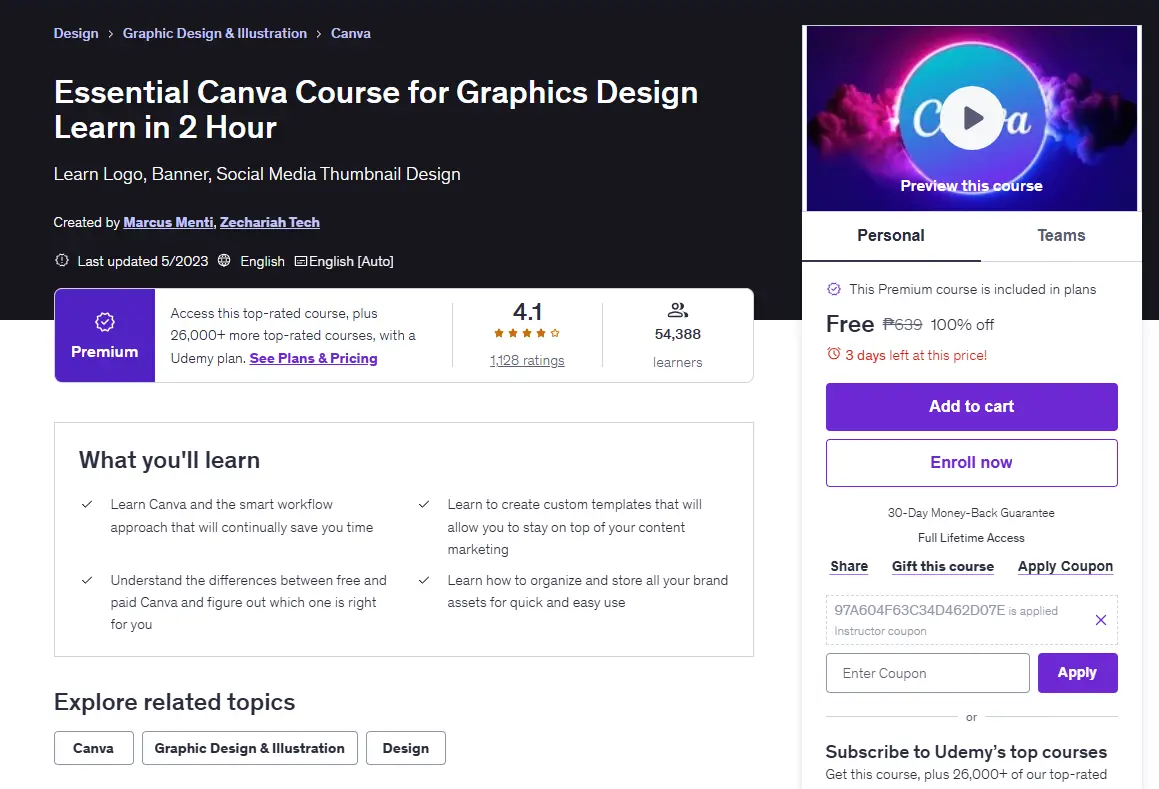The width and height of the screenshot is (1159, 789).
Task: Click the alarm clock icon beside days left
Action: (x=834, y=354)
